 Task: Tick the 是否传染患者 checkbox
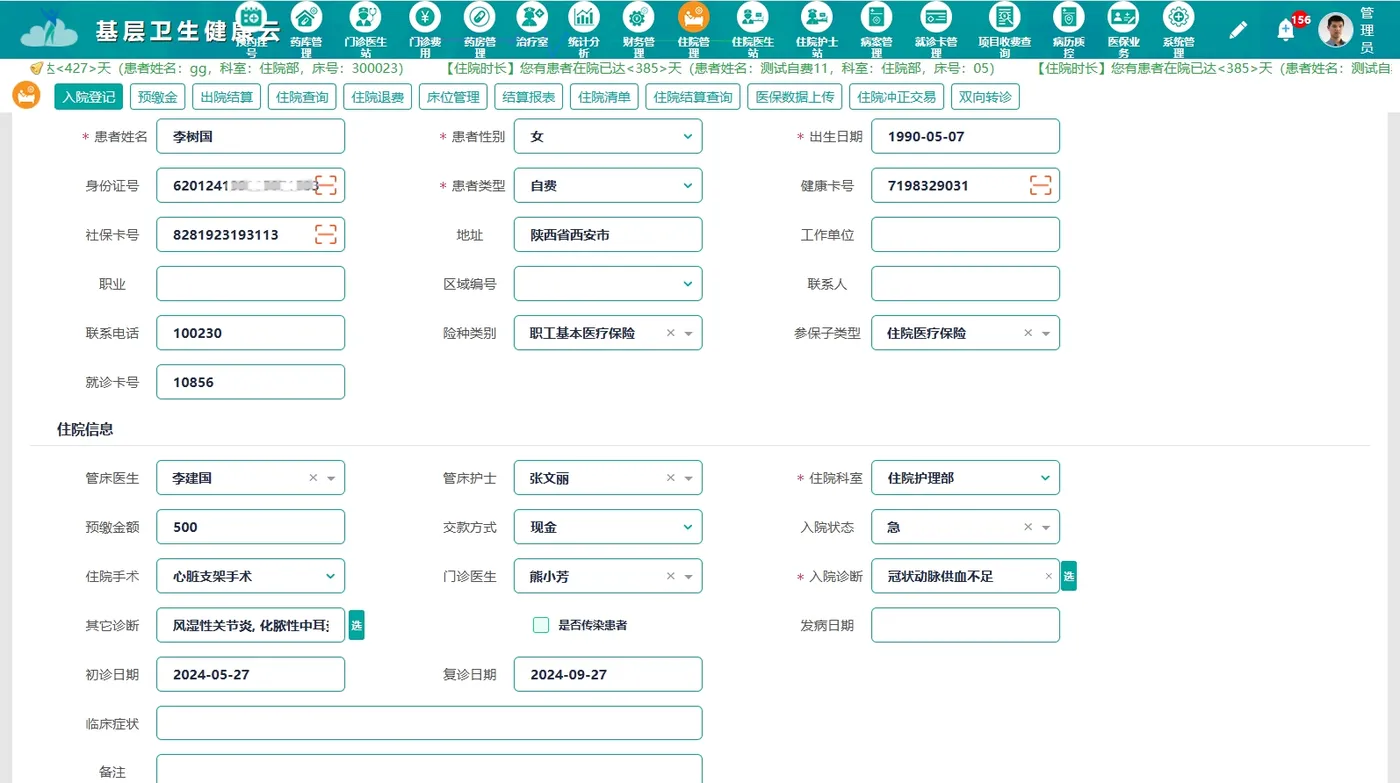tap(541, 625)
